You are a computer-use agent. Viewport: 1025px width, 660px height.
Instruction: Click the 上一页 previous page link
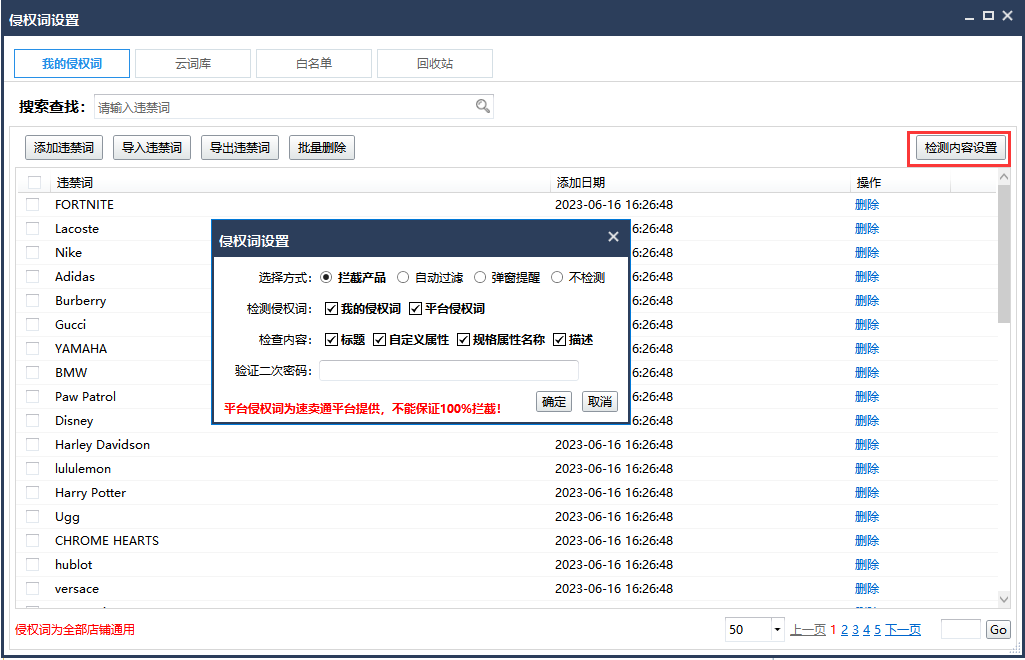pos(808,630)
